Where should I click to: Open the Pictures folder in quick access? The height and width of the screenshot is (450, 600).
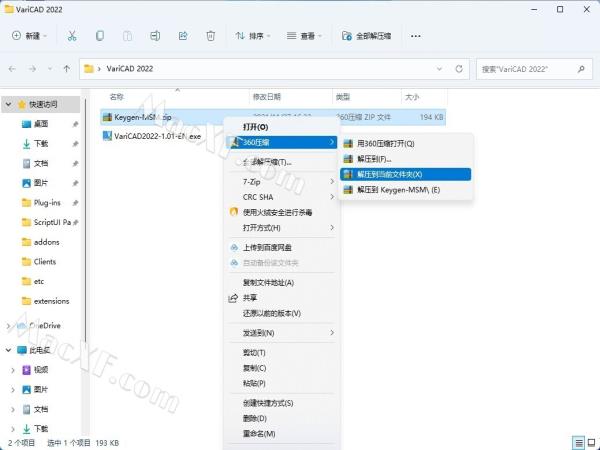41,183
